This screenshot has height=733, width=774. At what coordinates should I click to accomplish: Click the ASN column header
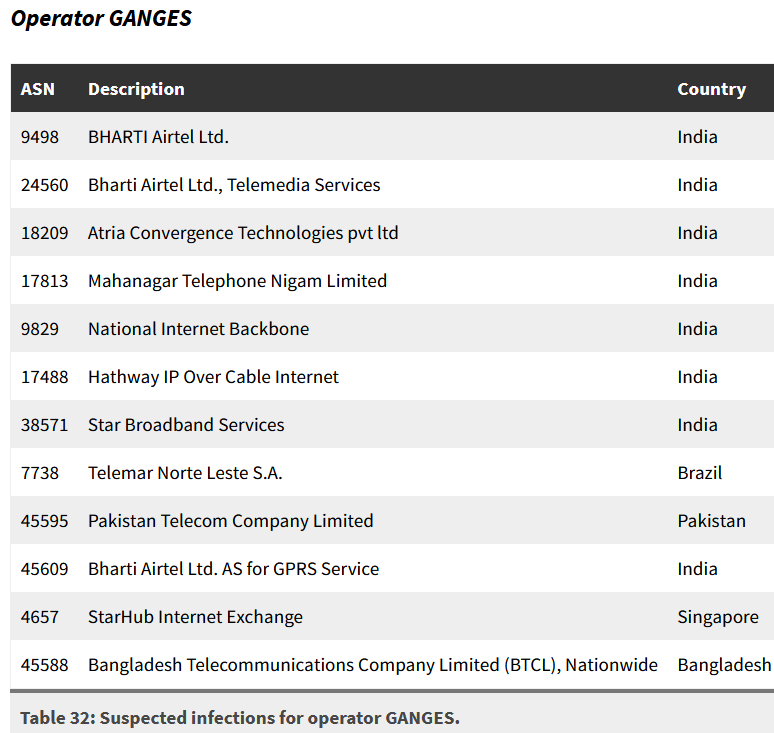point(38,89)
